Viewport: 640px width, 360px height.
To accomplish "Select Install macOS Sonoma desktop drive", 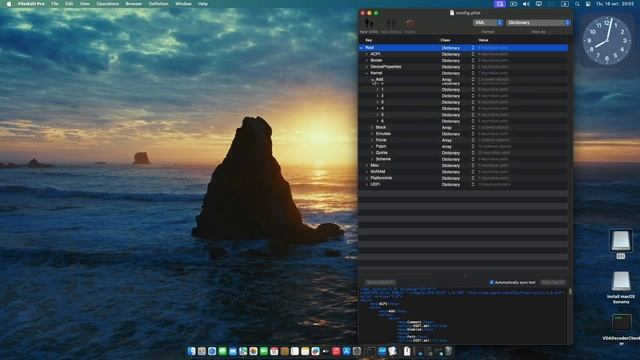I will (x=621, y=287).
